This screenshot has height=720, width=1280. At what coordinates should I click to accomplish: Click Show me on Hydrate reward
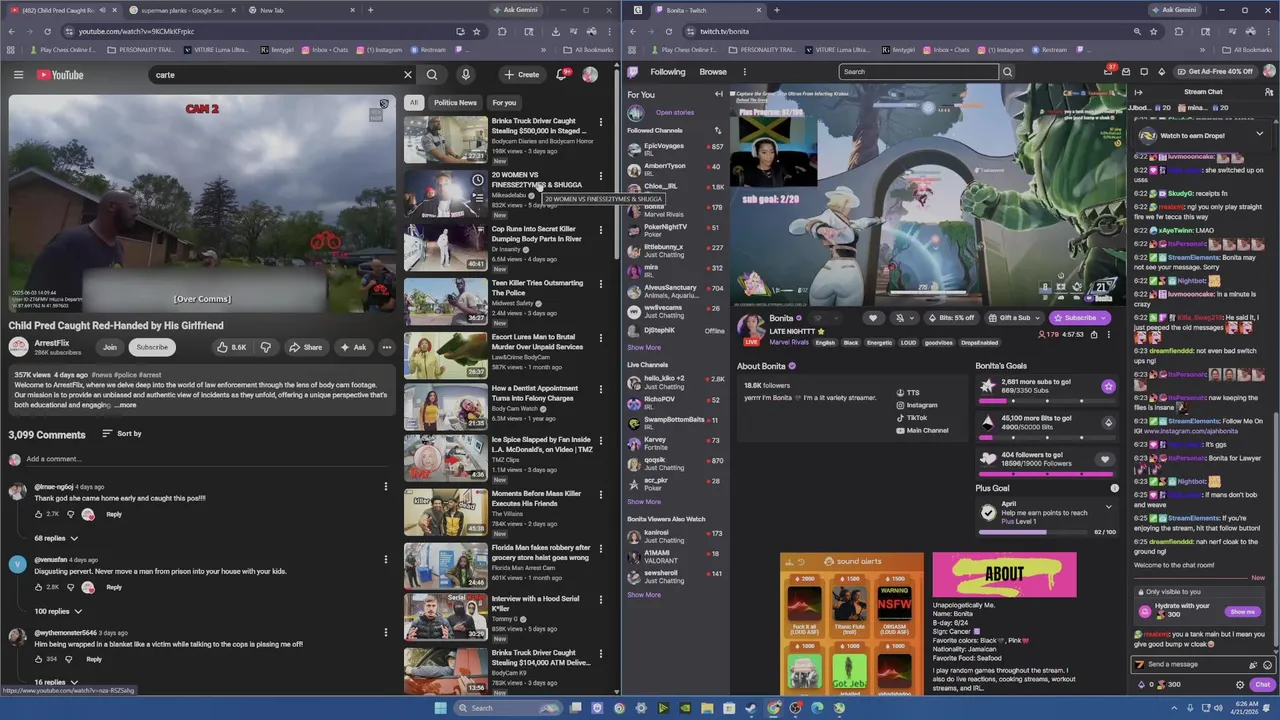click(x=1242, y=611)
